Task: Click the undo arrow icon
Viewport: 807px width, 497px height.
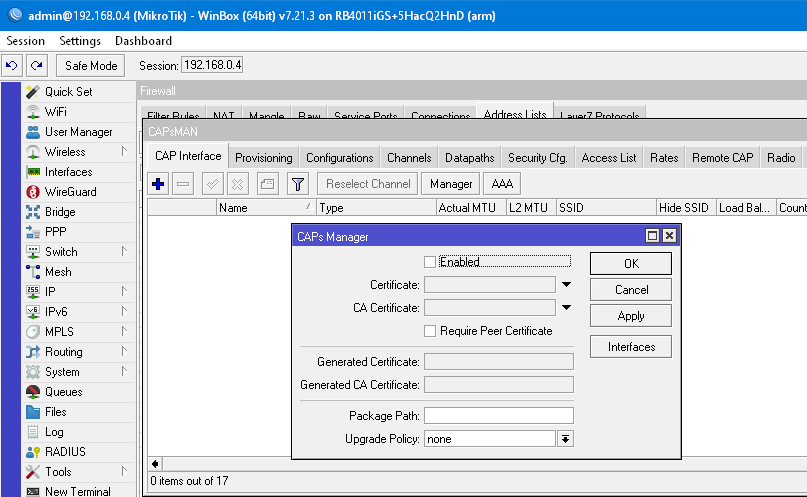Action: 12,65
